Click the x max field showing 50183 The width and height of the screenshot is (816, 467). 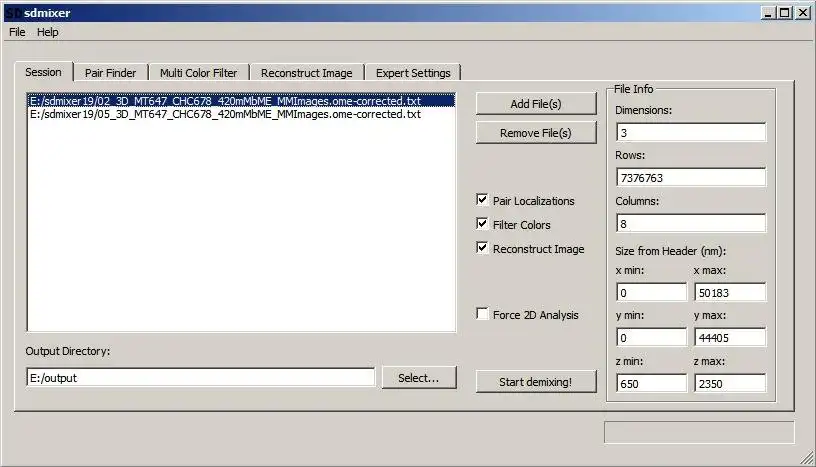tap(730, 293)
